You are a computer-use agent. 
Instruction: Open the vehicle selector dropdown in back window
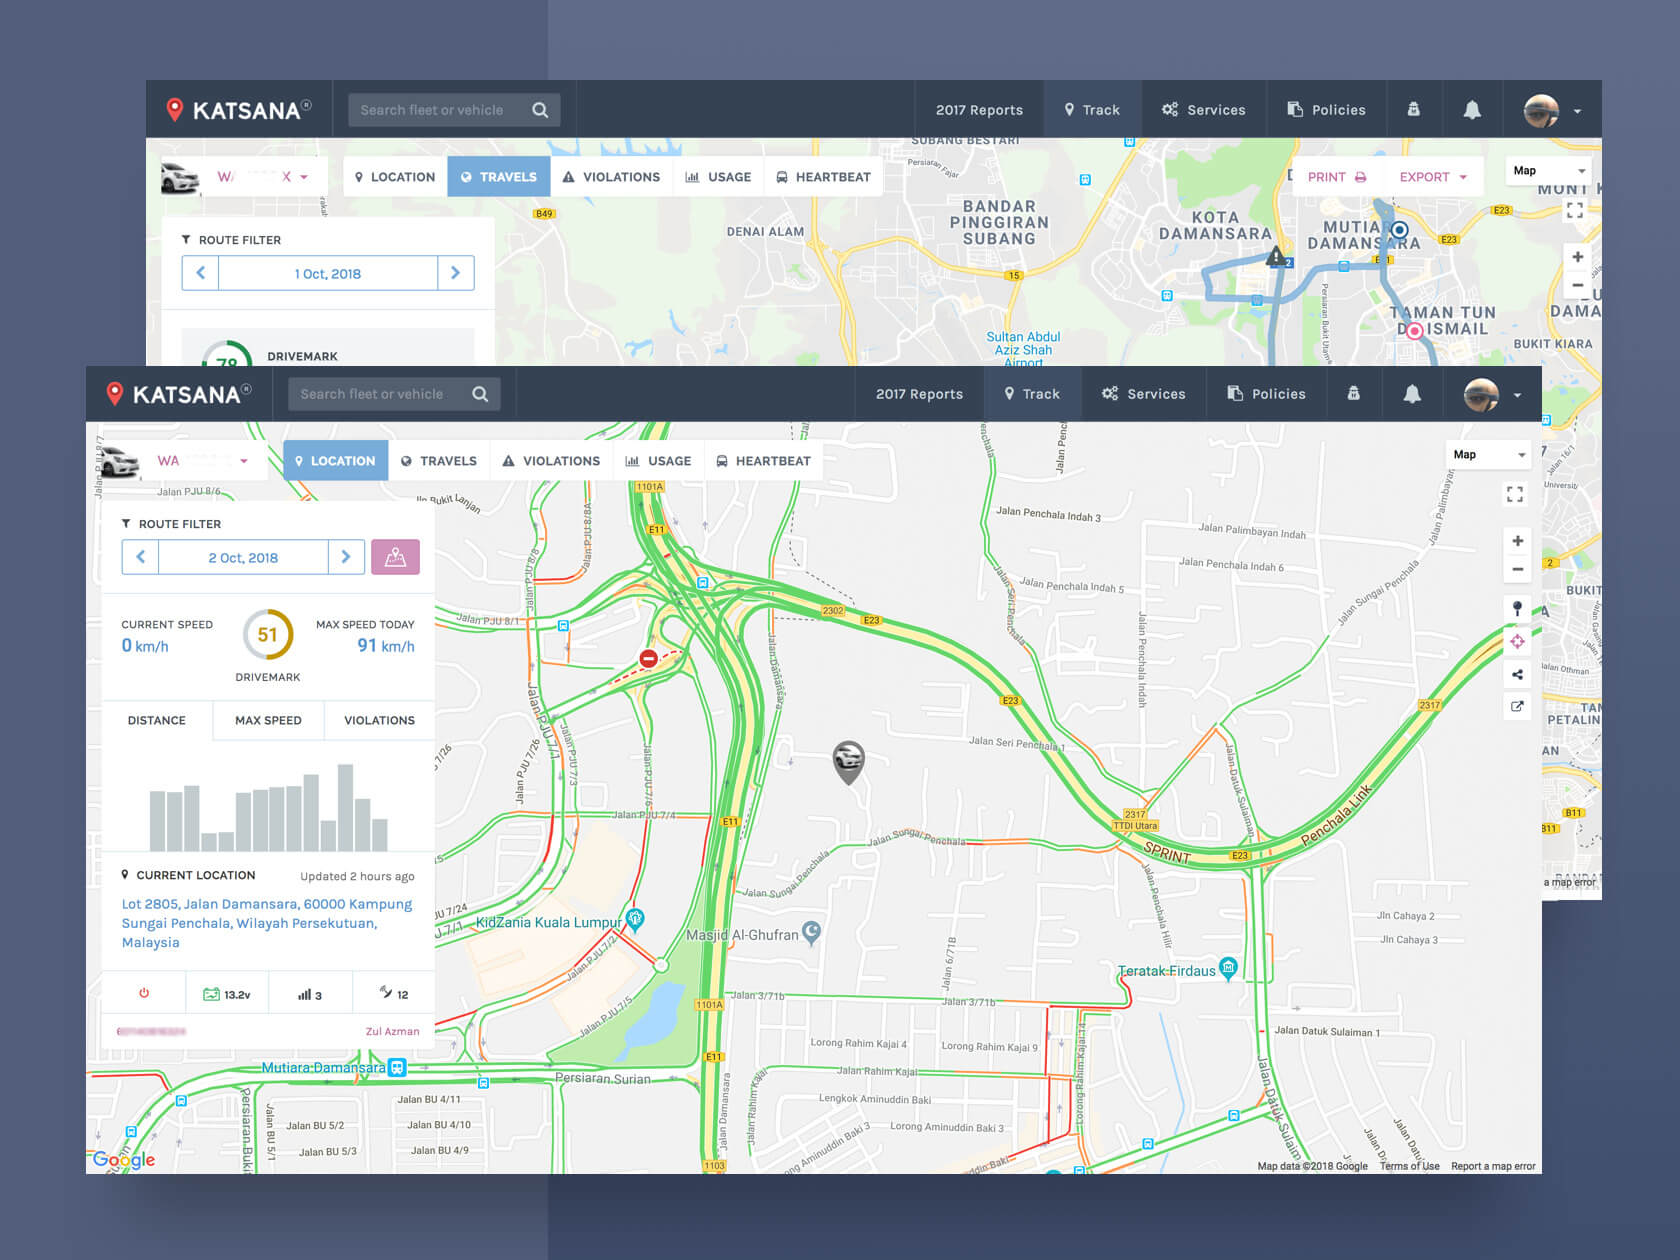(x=262, y=177)
